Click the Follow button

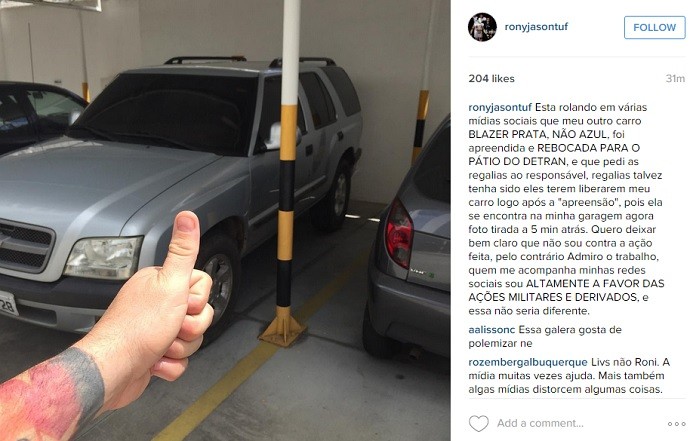click(654, 27)
